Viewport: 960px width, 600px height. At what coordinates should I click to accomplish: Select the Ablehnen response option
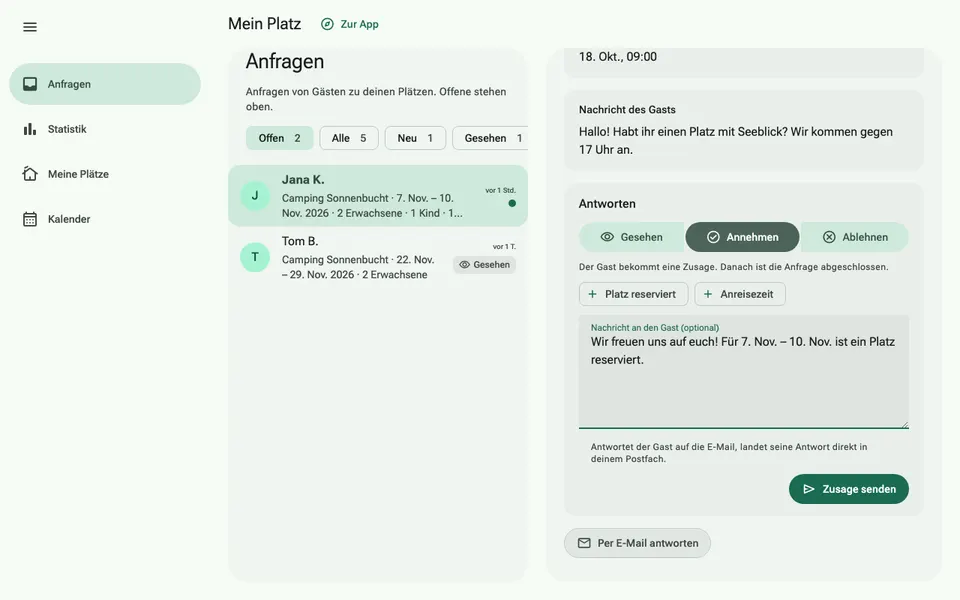click(855, 237)
